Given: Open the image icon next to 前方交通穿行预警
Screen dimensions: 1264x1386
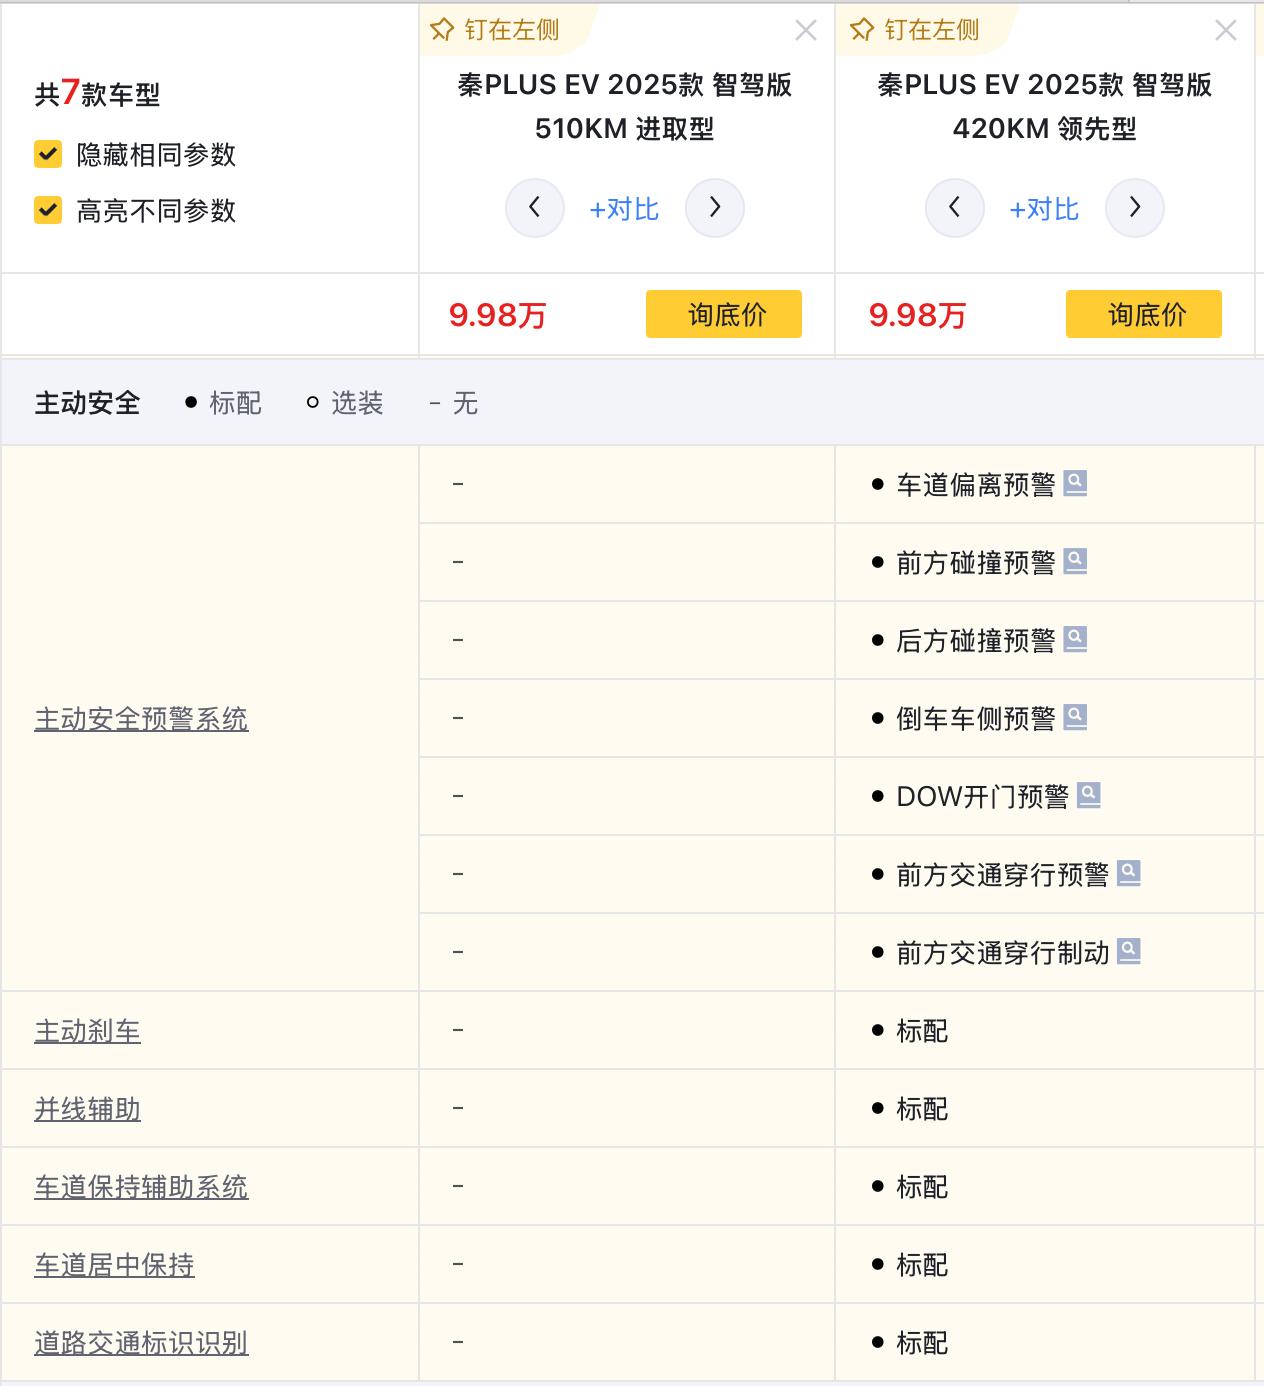Looking at the screenshot, I should pos(1129,874).
